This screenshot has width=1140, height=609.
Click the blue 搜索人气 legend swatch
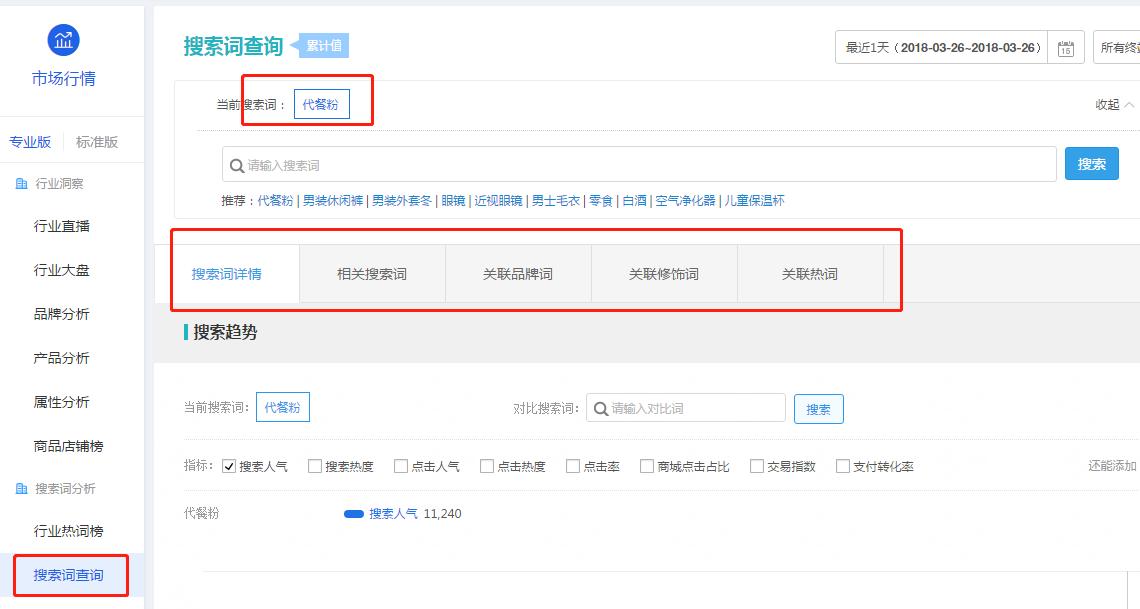coord(353,513)
